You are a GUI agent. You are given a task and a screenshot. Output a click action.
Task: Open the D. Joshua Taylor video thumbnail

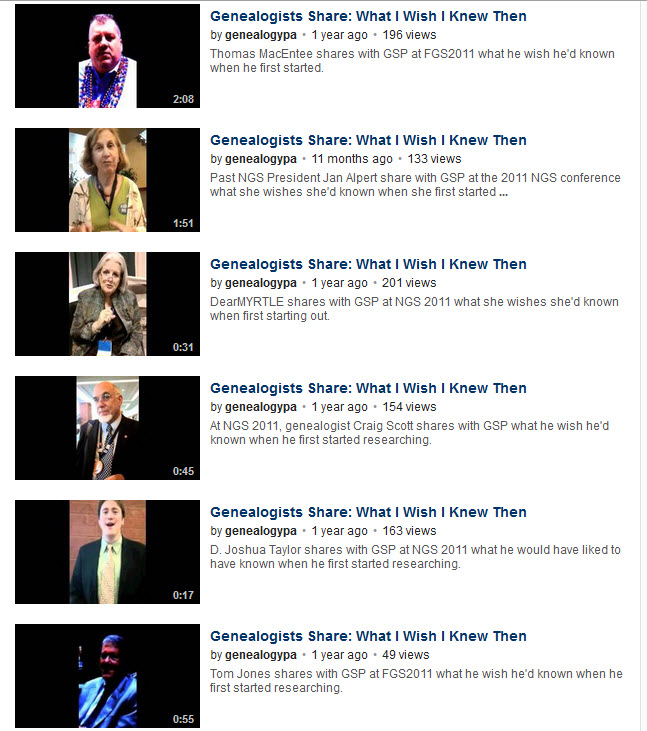[x=107, y=552]
